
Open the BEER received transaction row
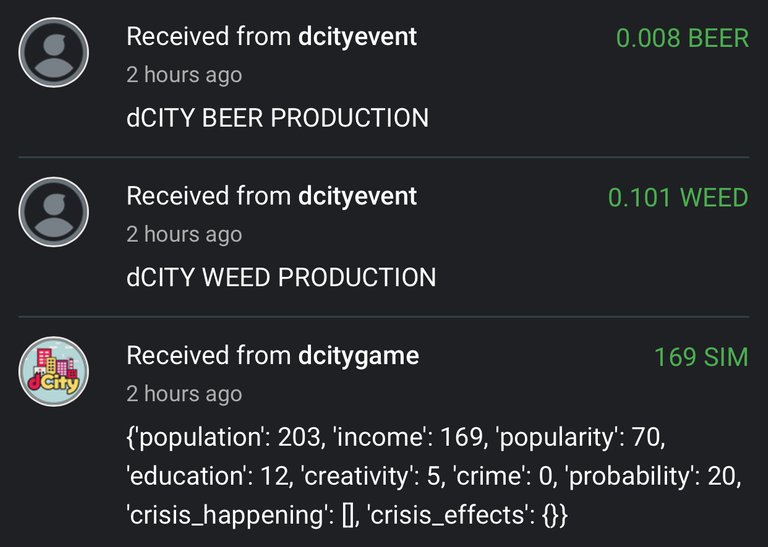(384, 78)
